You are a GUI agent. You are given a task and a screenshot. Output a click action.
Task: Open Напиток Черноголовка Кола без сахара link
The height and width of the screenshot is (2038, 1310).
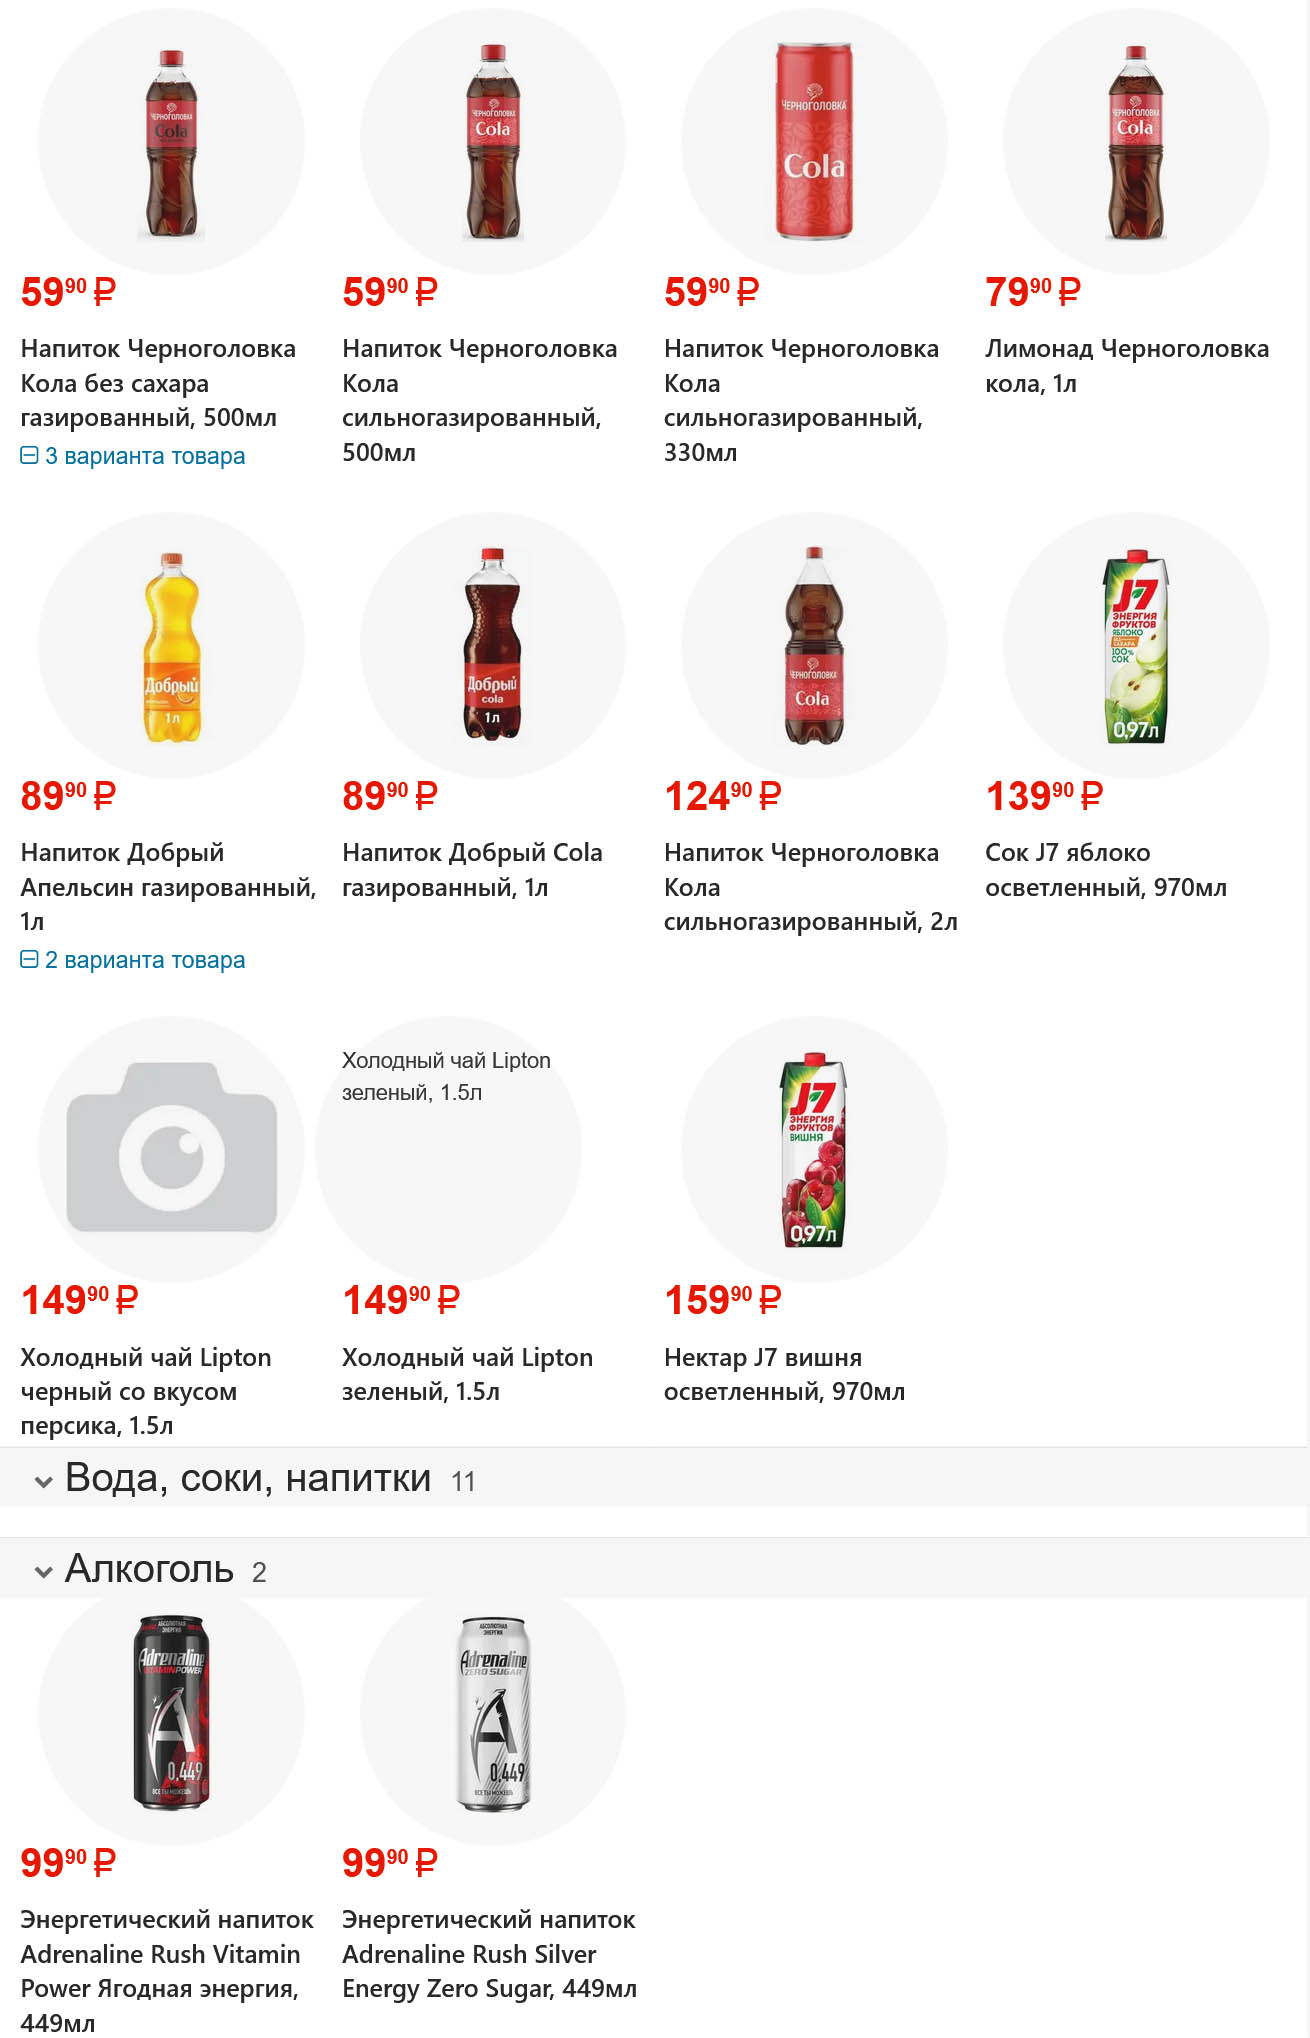158,383
